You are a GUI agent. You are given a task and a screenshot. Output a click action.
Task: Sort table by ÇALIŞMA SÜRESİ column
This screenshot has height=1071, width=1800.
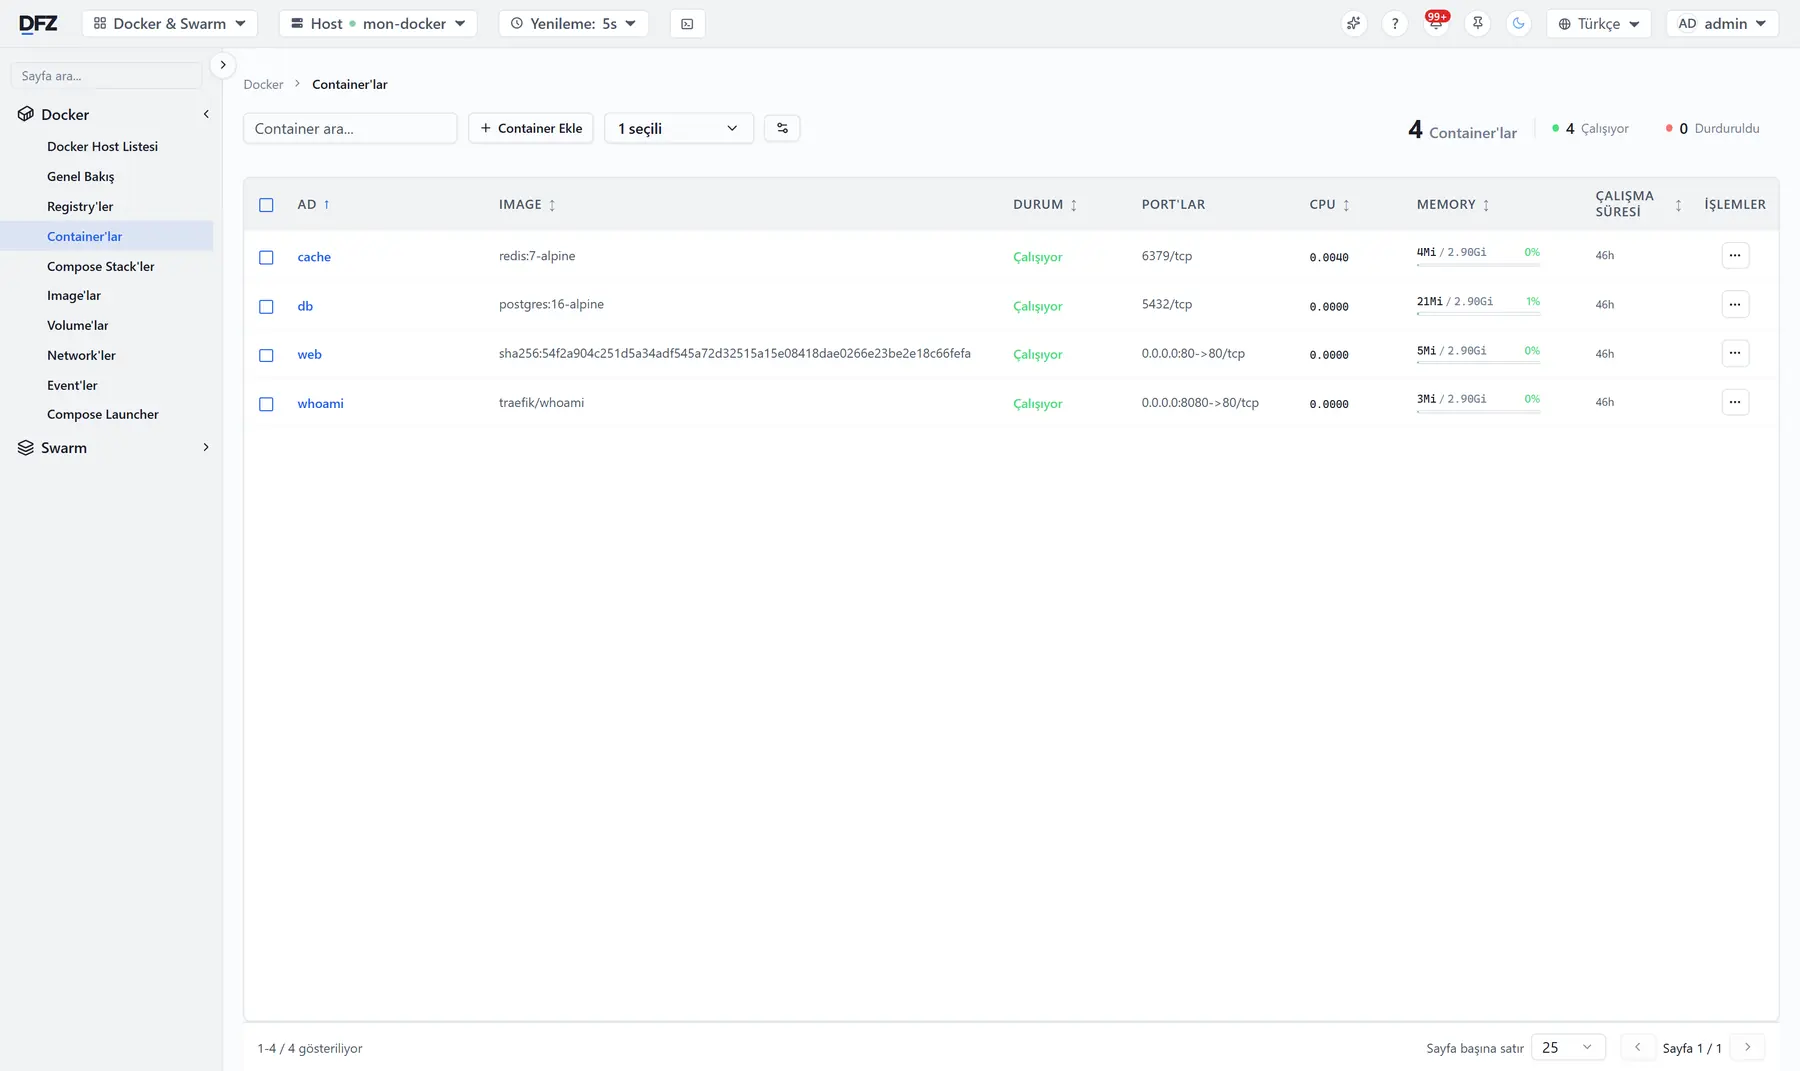click(1678, 205)
